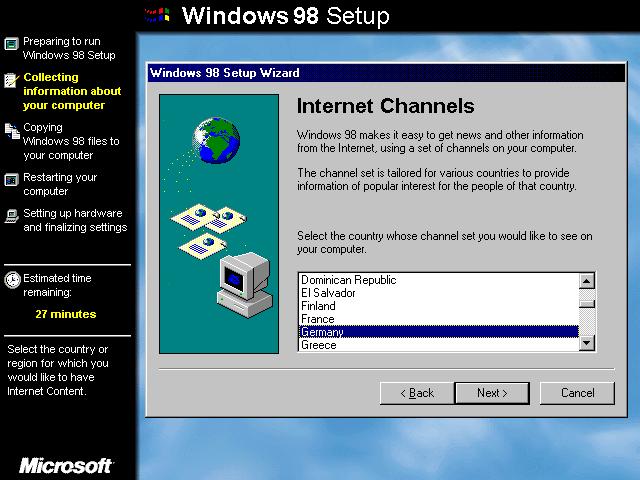Click the Copying files step icon
Image resolution: width=640 pixels, height=480 pixels.
point(12,131)
